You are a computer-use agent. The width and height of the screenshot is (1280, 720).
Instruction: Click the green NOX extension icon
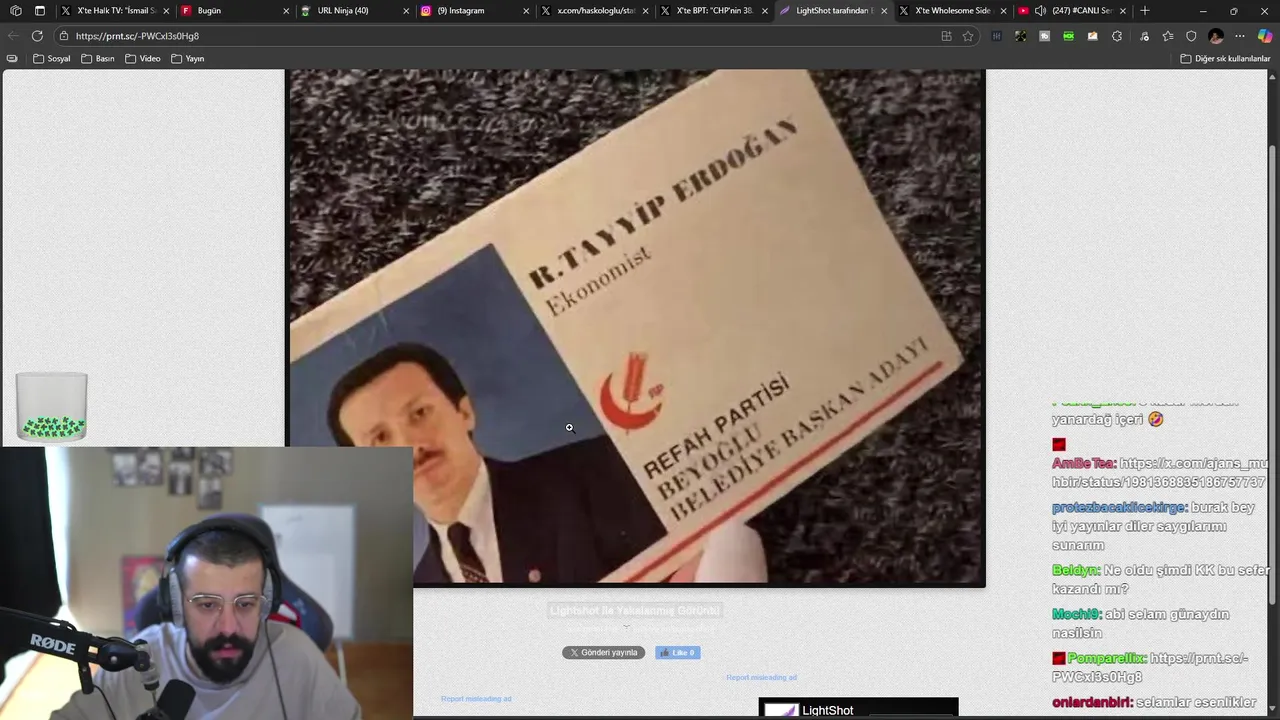click(x=1068, y=36)
